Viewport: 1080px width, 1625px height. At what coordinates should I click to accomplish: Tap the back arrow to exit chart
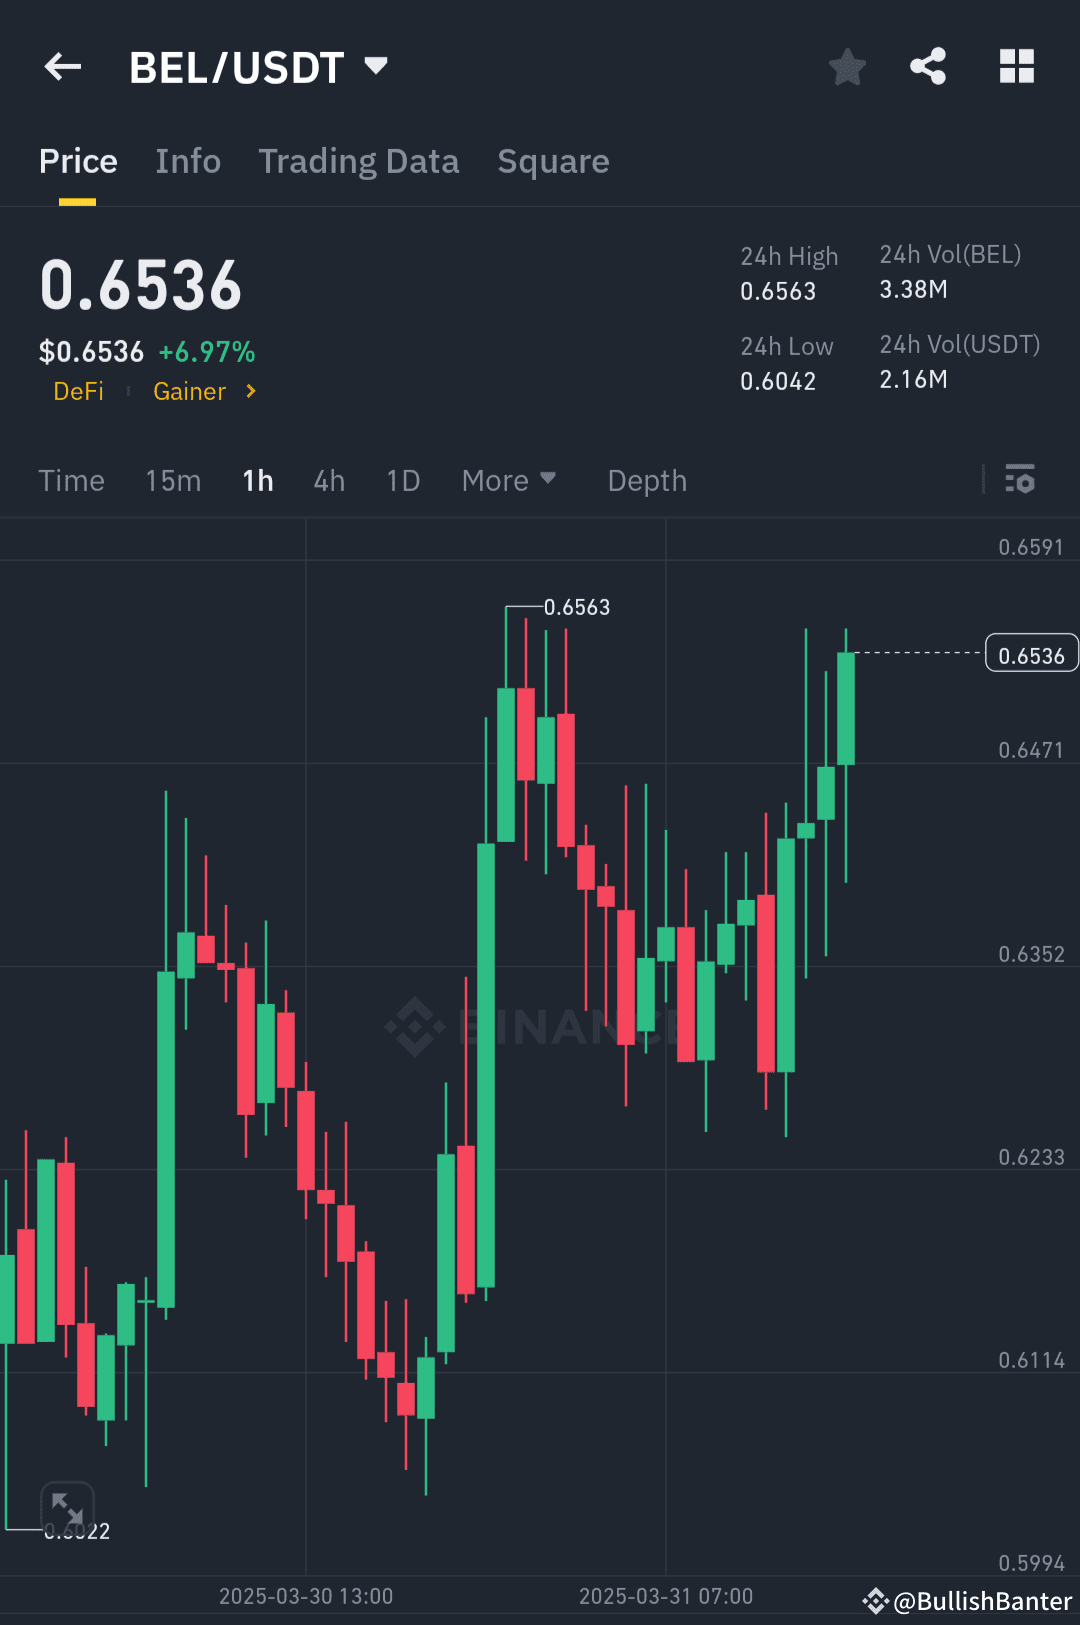tap(62, 66)
